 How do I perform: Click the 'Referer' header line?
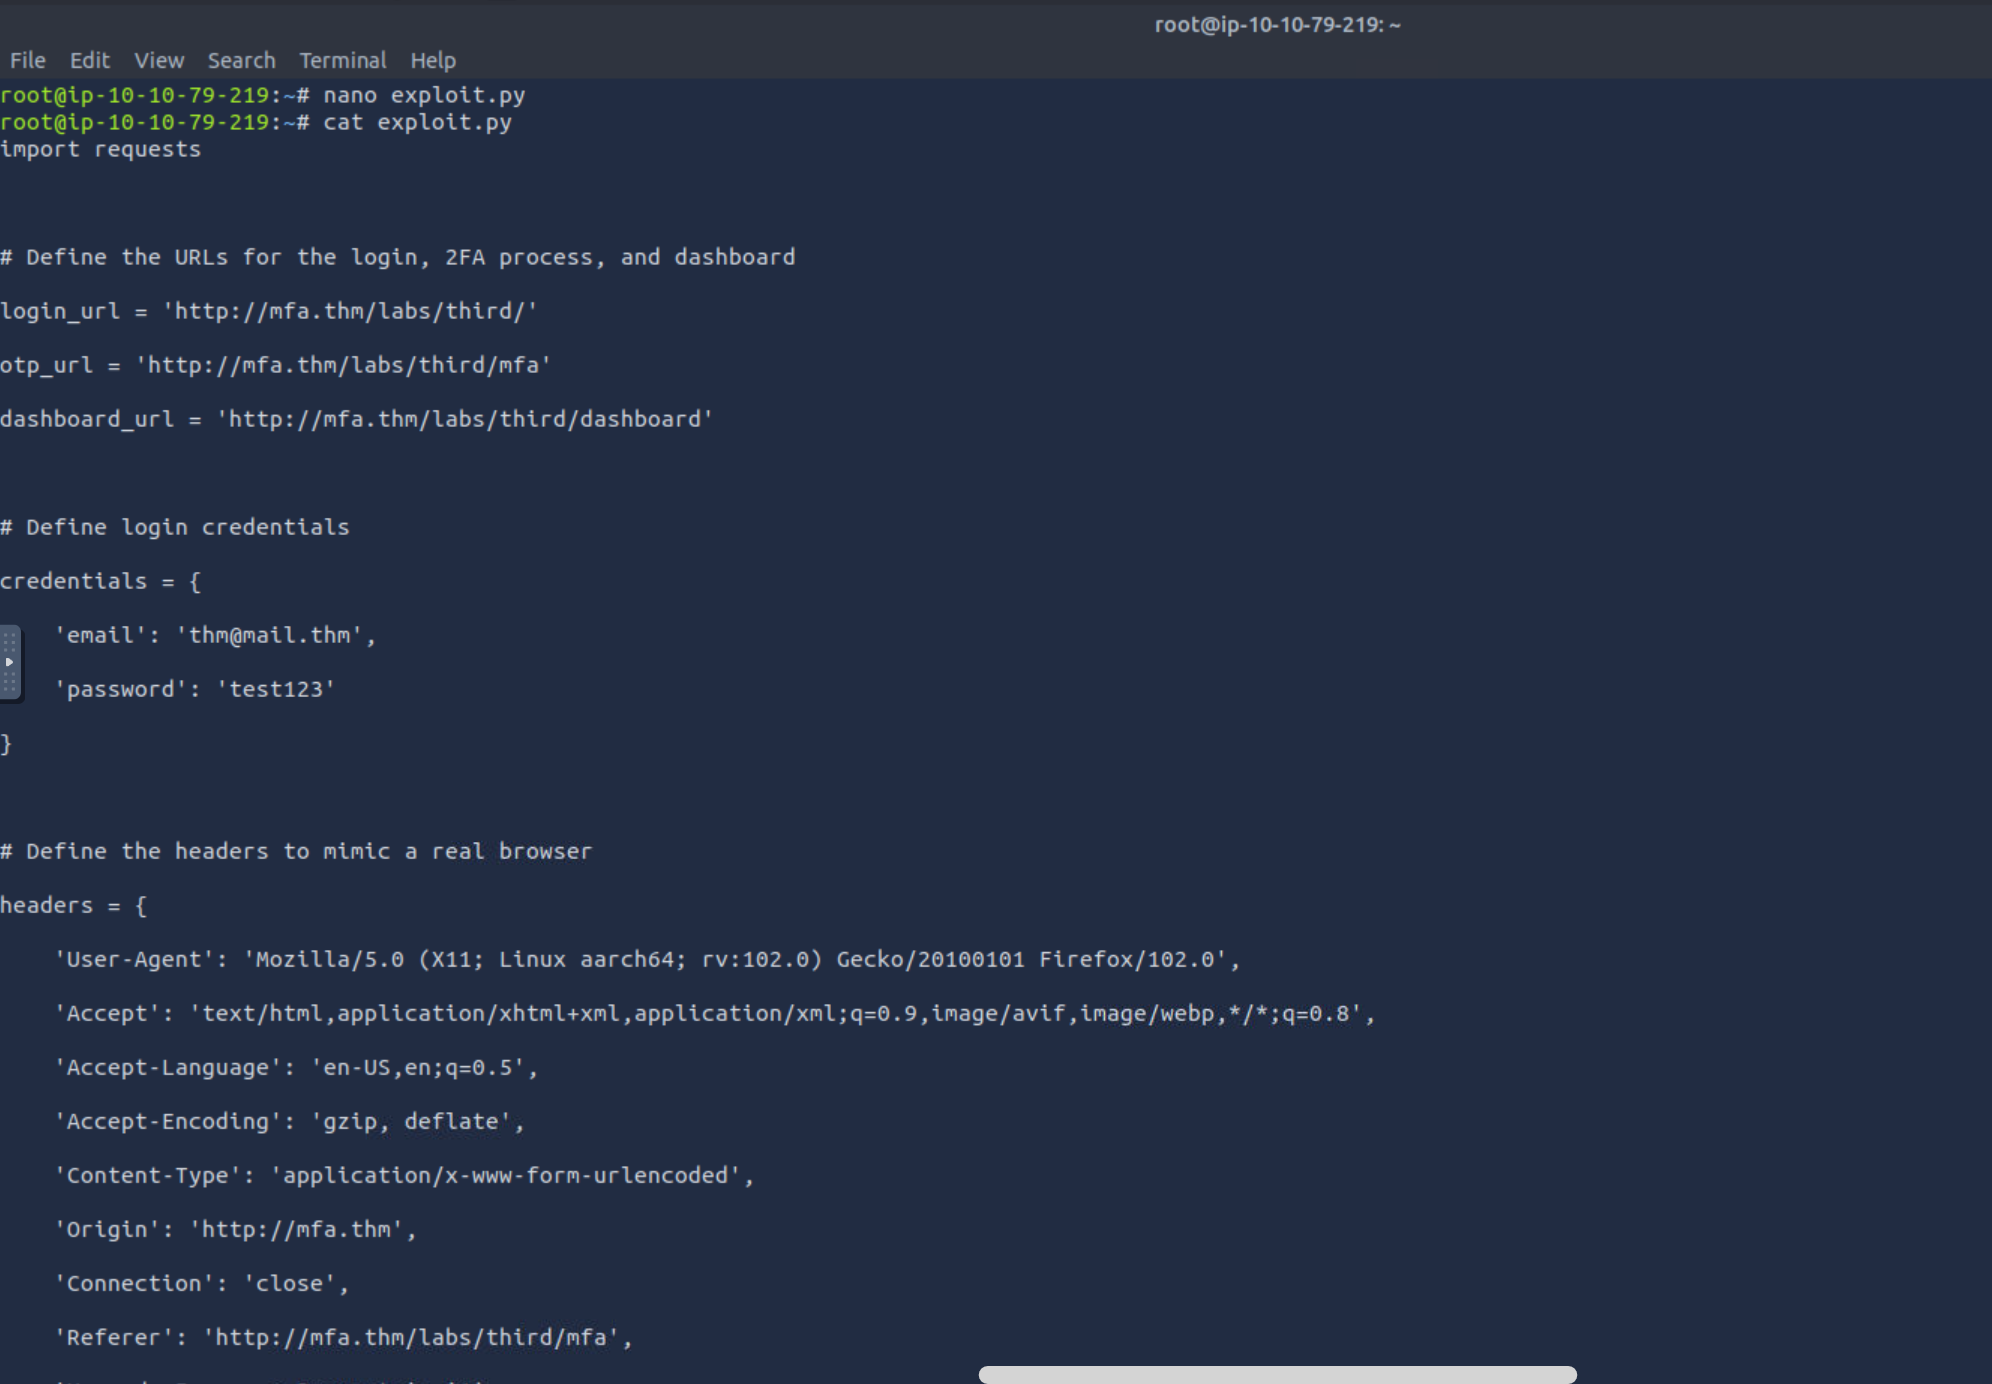click(343, 1337)
